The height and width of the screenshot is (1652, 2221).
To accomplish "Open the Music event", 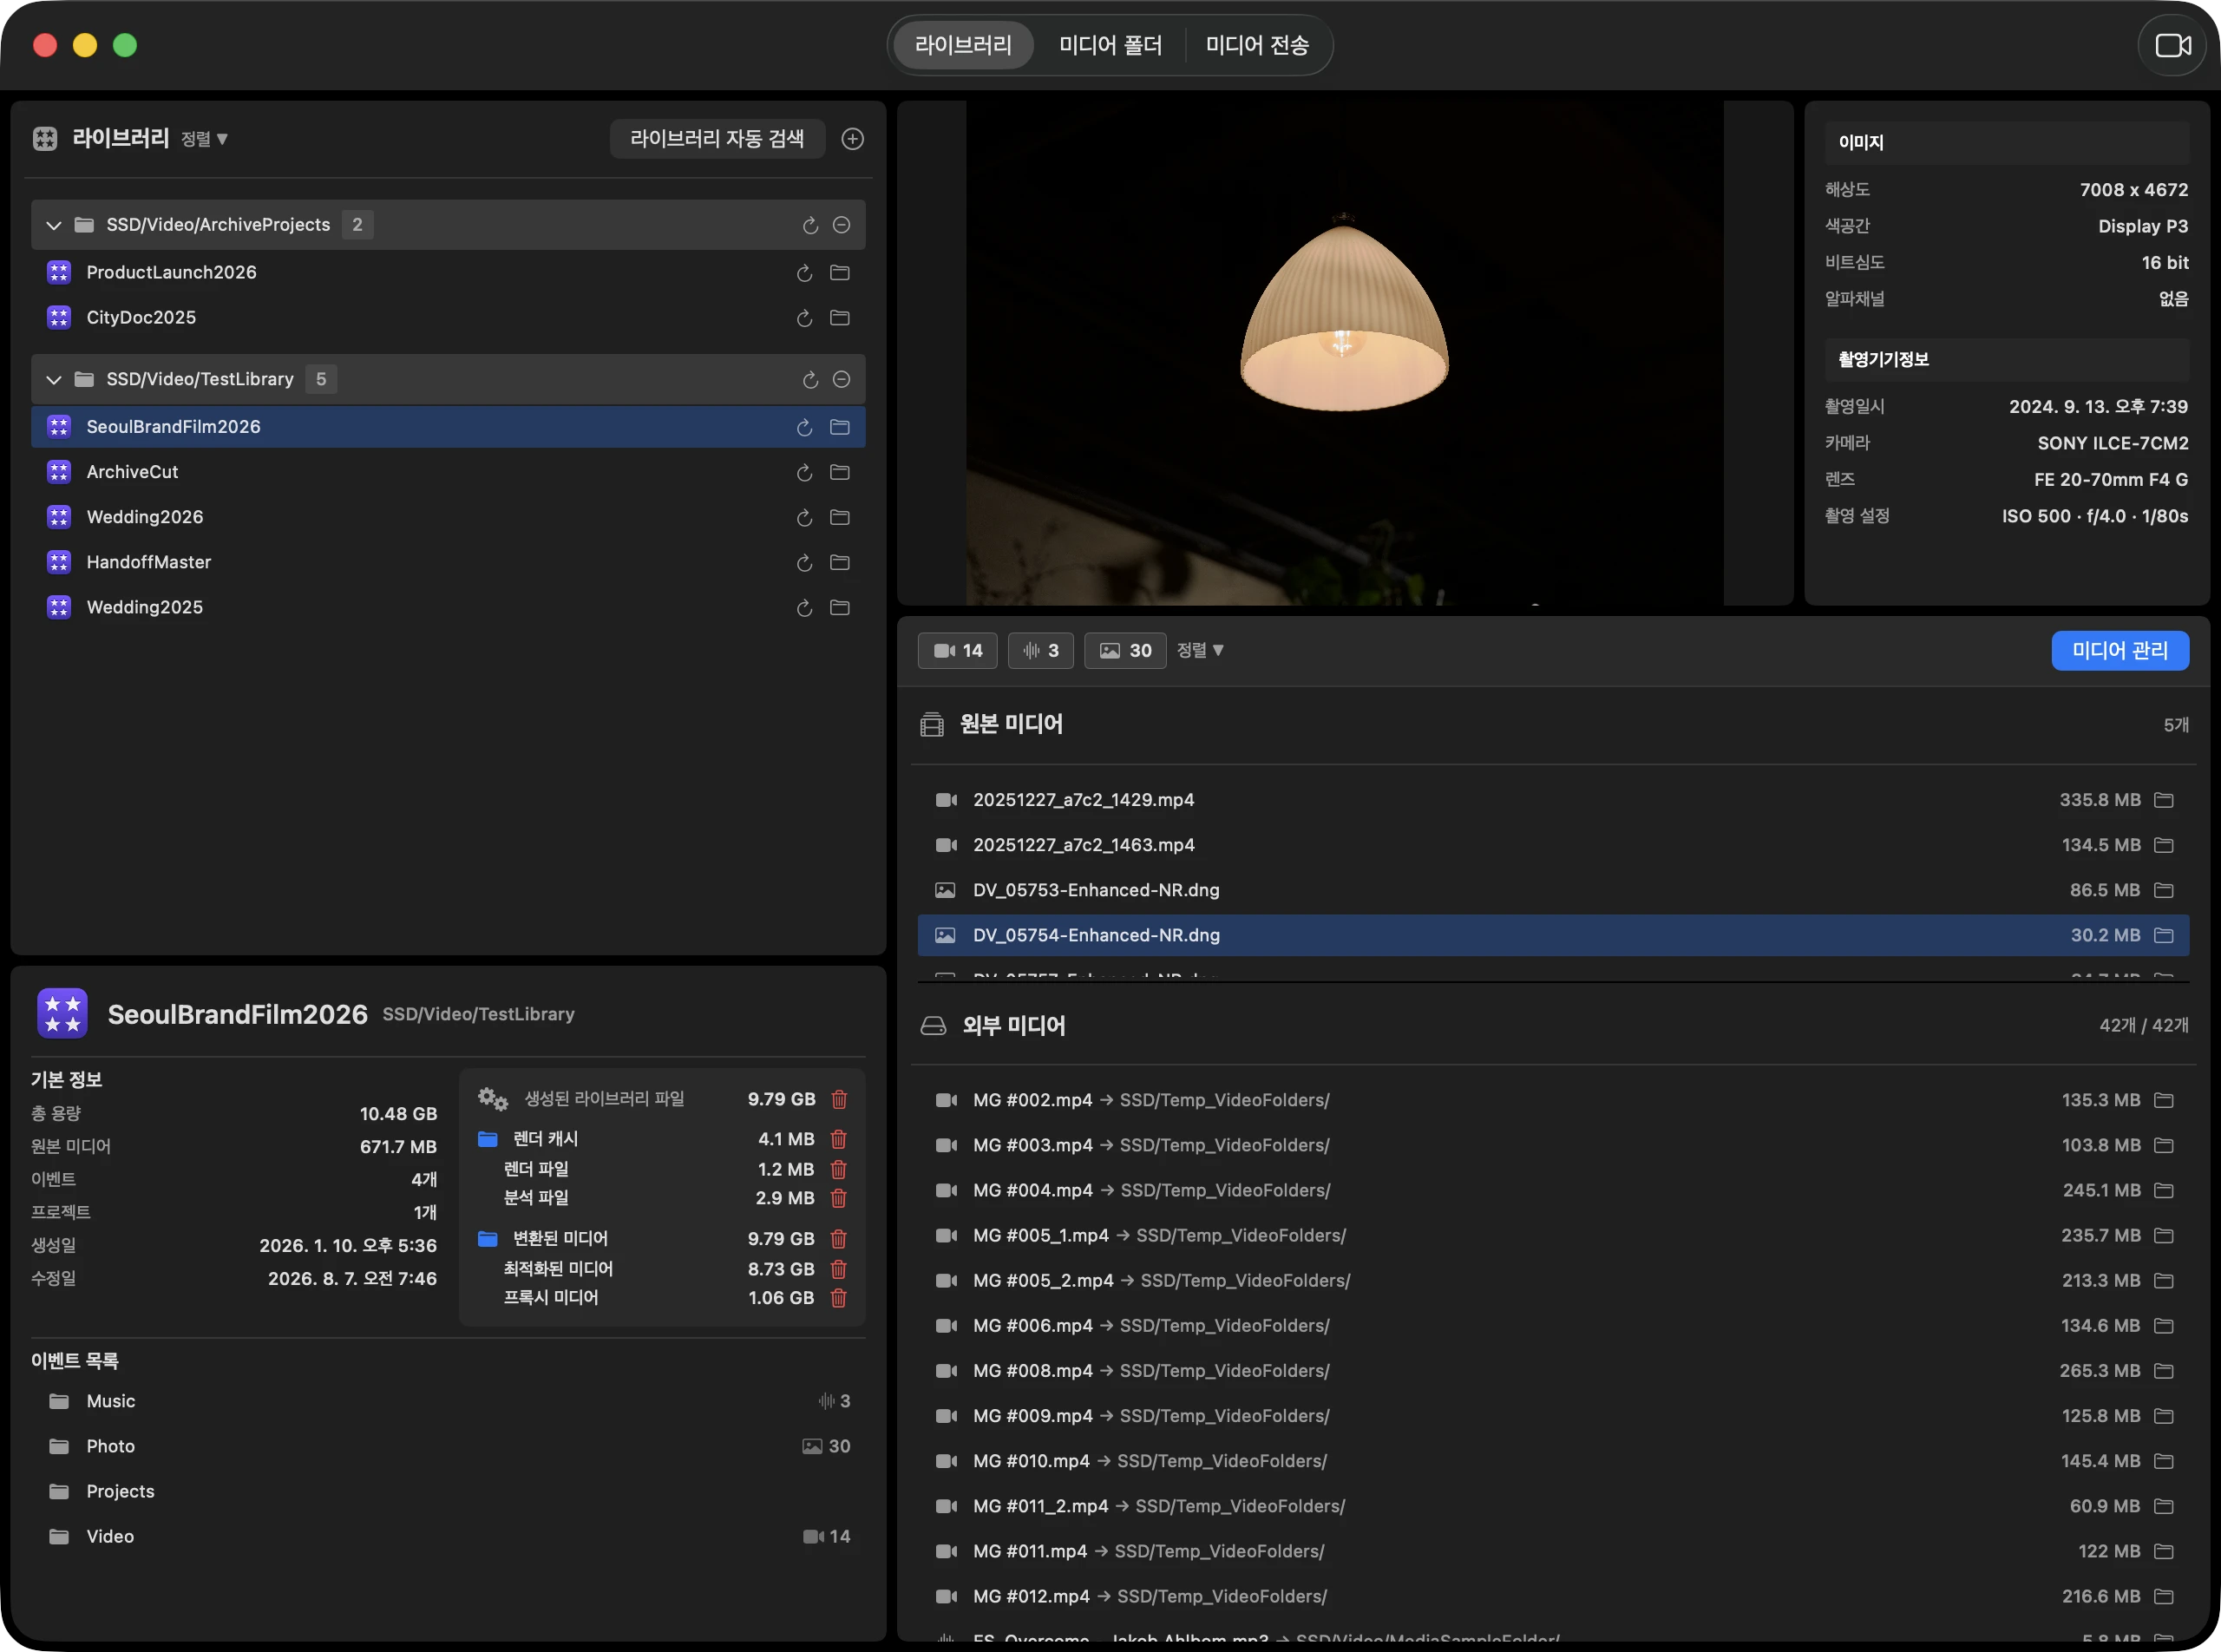I will 448,1402.
